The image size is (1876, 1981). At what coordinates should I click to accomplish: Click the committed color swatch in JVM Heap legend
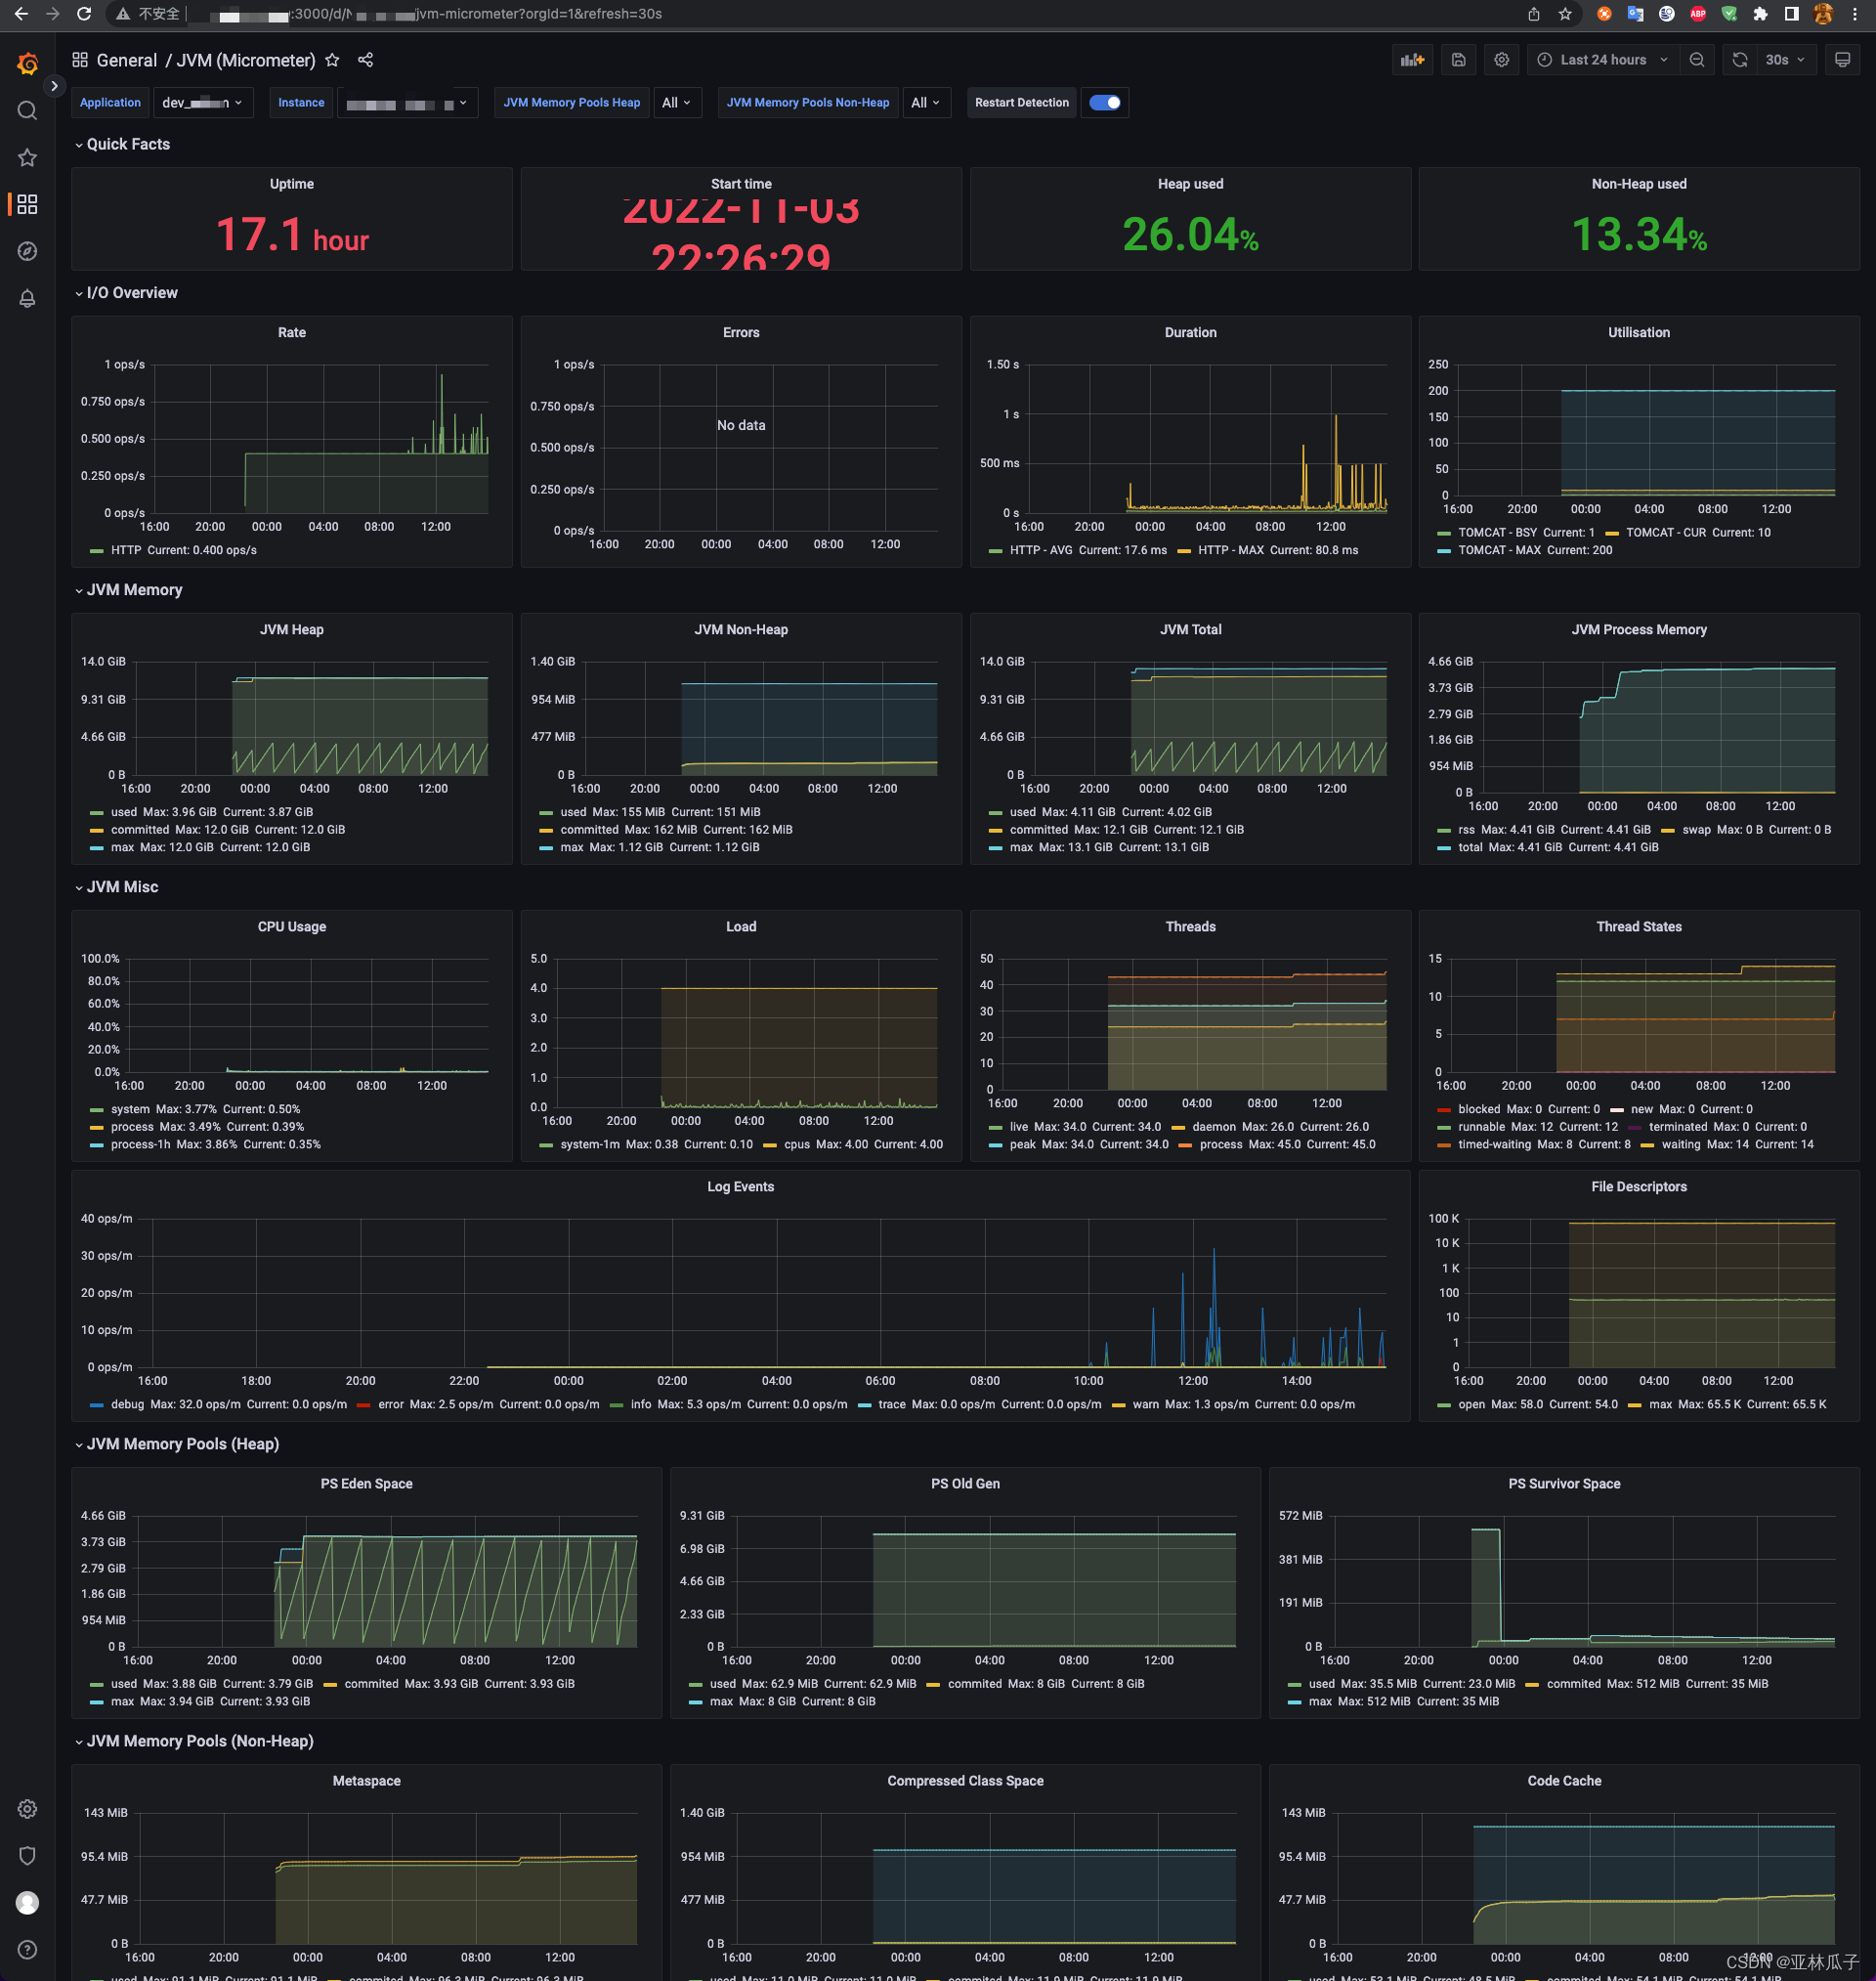click(x=97, y=829)
